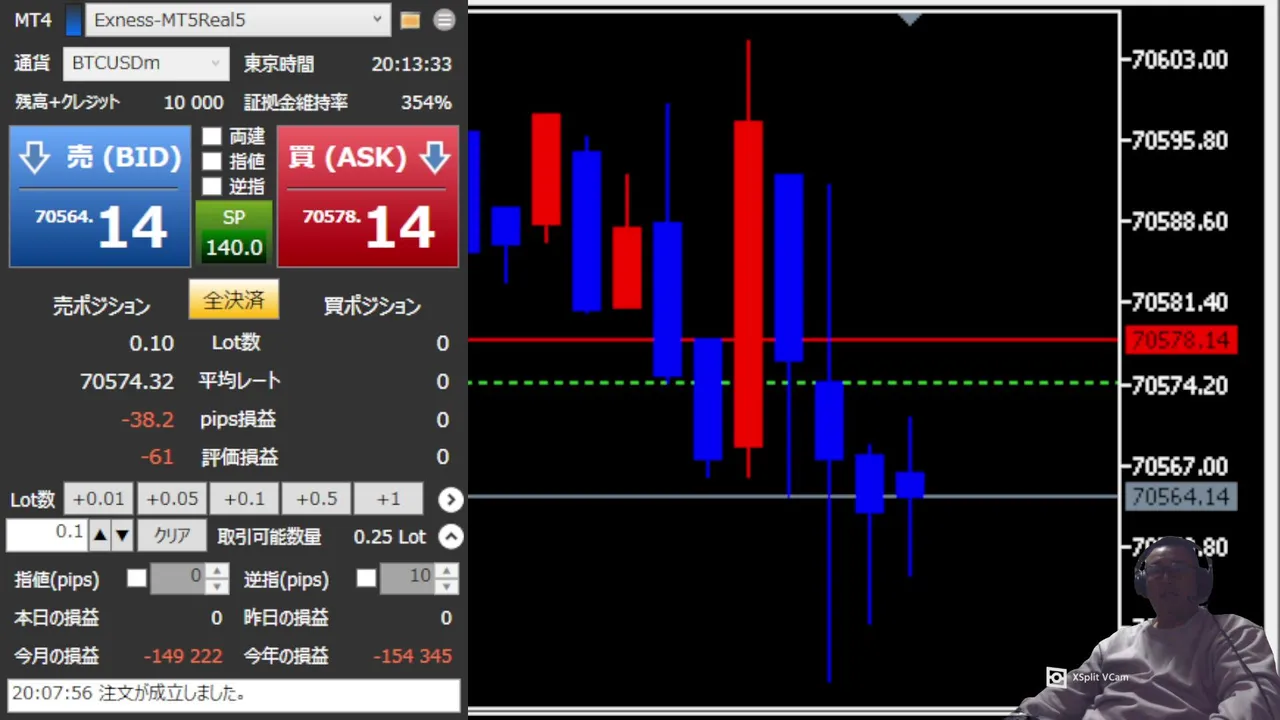Viewport: 1280px width, 720px height.
Task: Enable the 両建 checkbox
Action: click(211, 136)
